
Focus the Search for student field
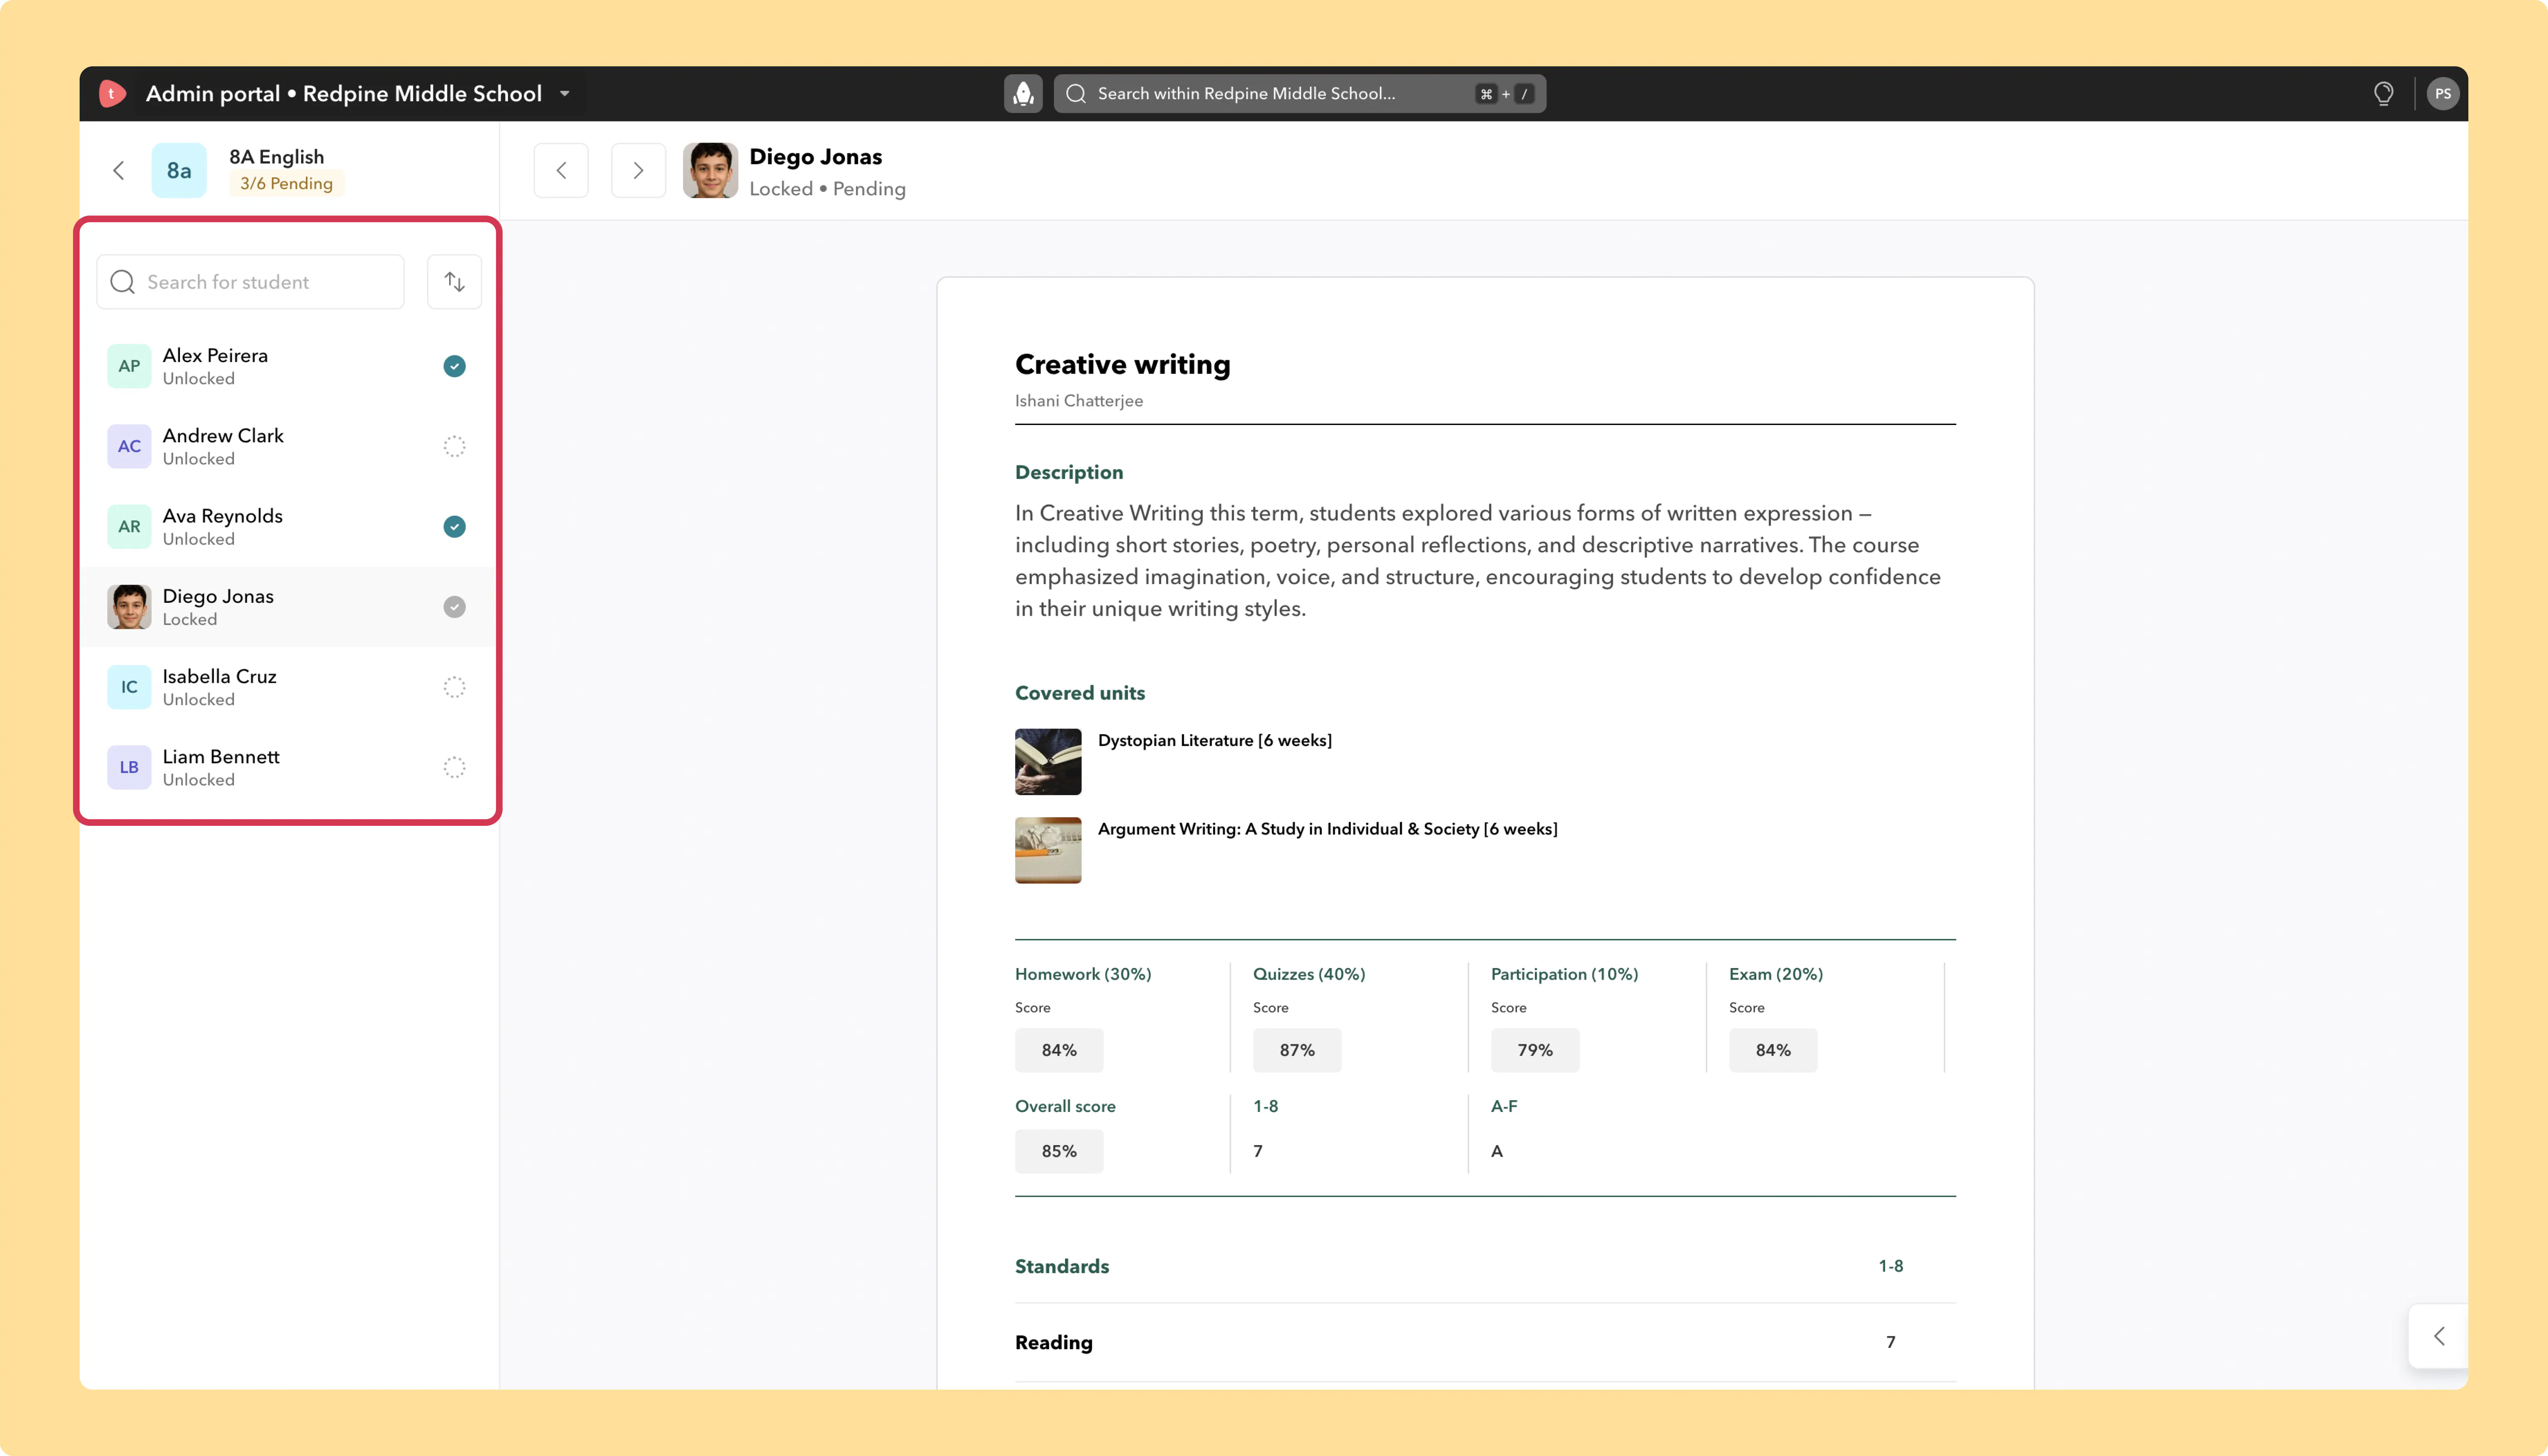250,282
